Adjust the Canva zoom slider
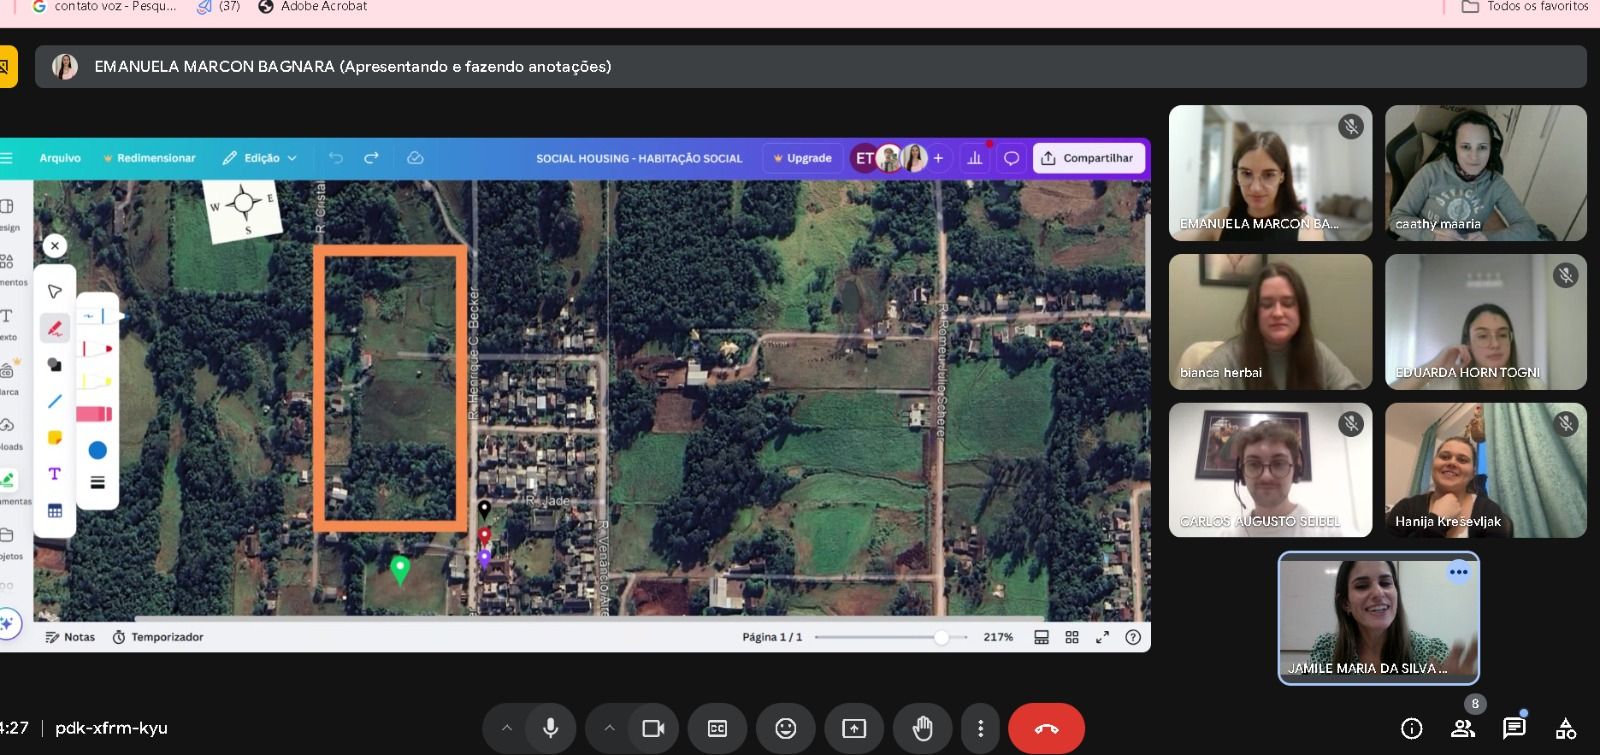The height and width of the screenshot is (755, 1600). [x=941, y=637]
